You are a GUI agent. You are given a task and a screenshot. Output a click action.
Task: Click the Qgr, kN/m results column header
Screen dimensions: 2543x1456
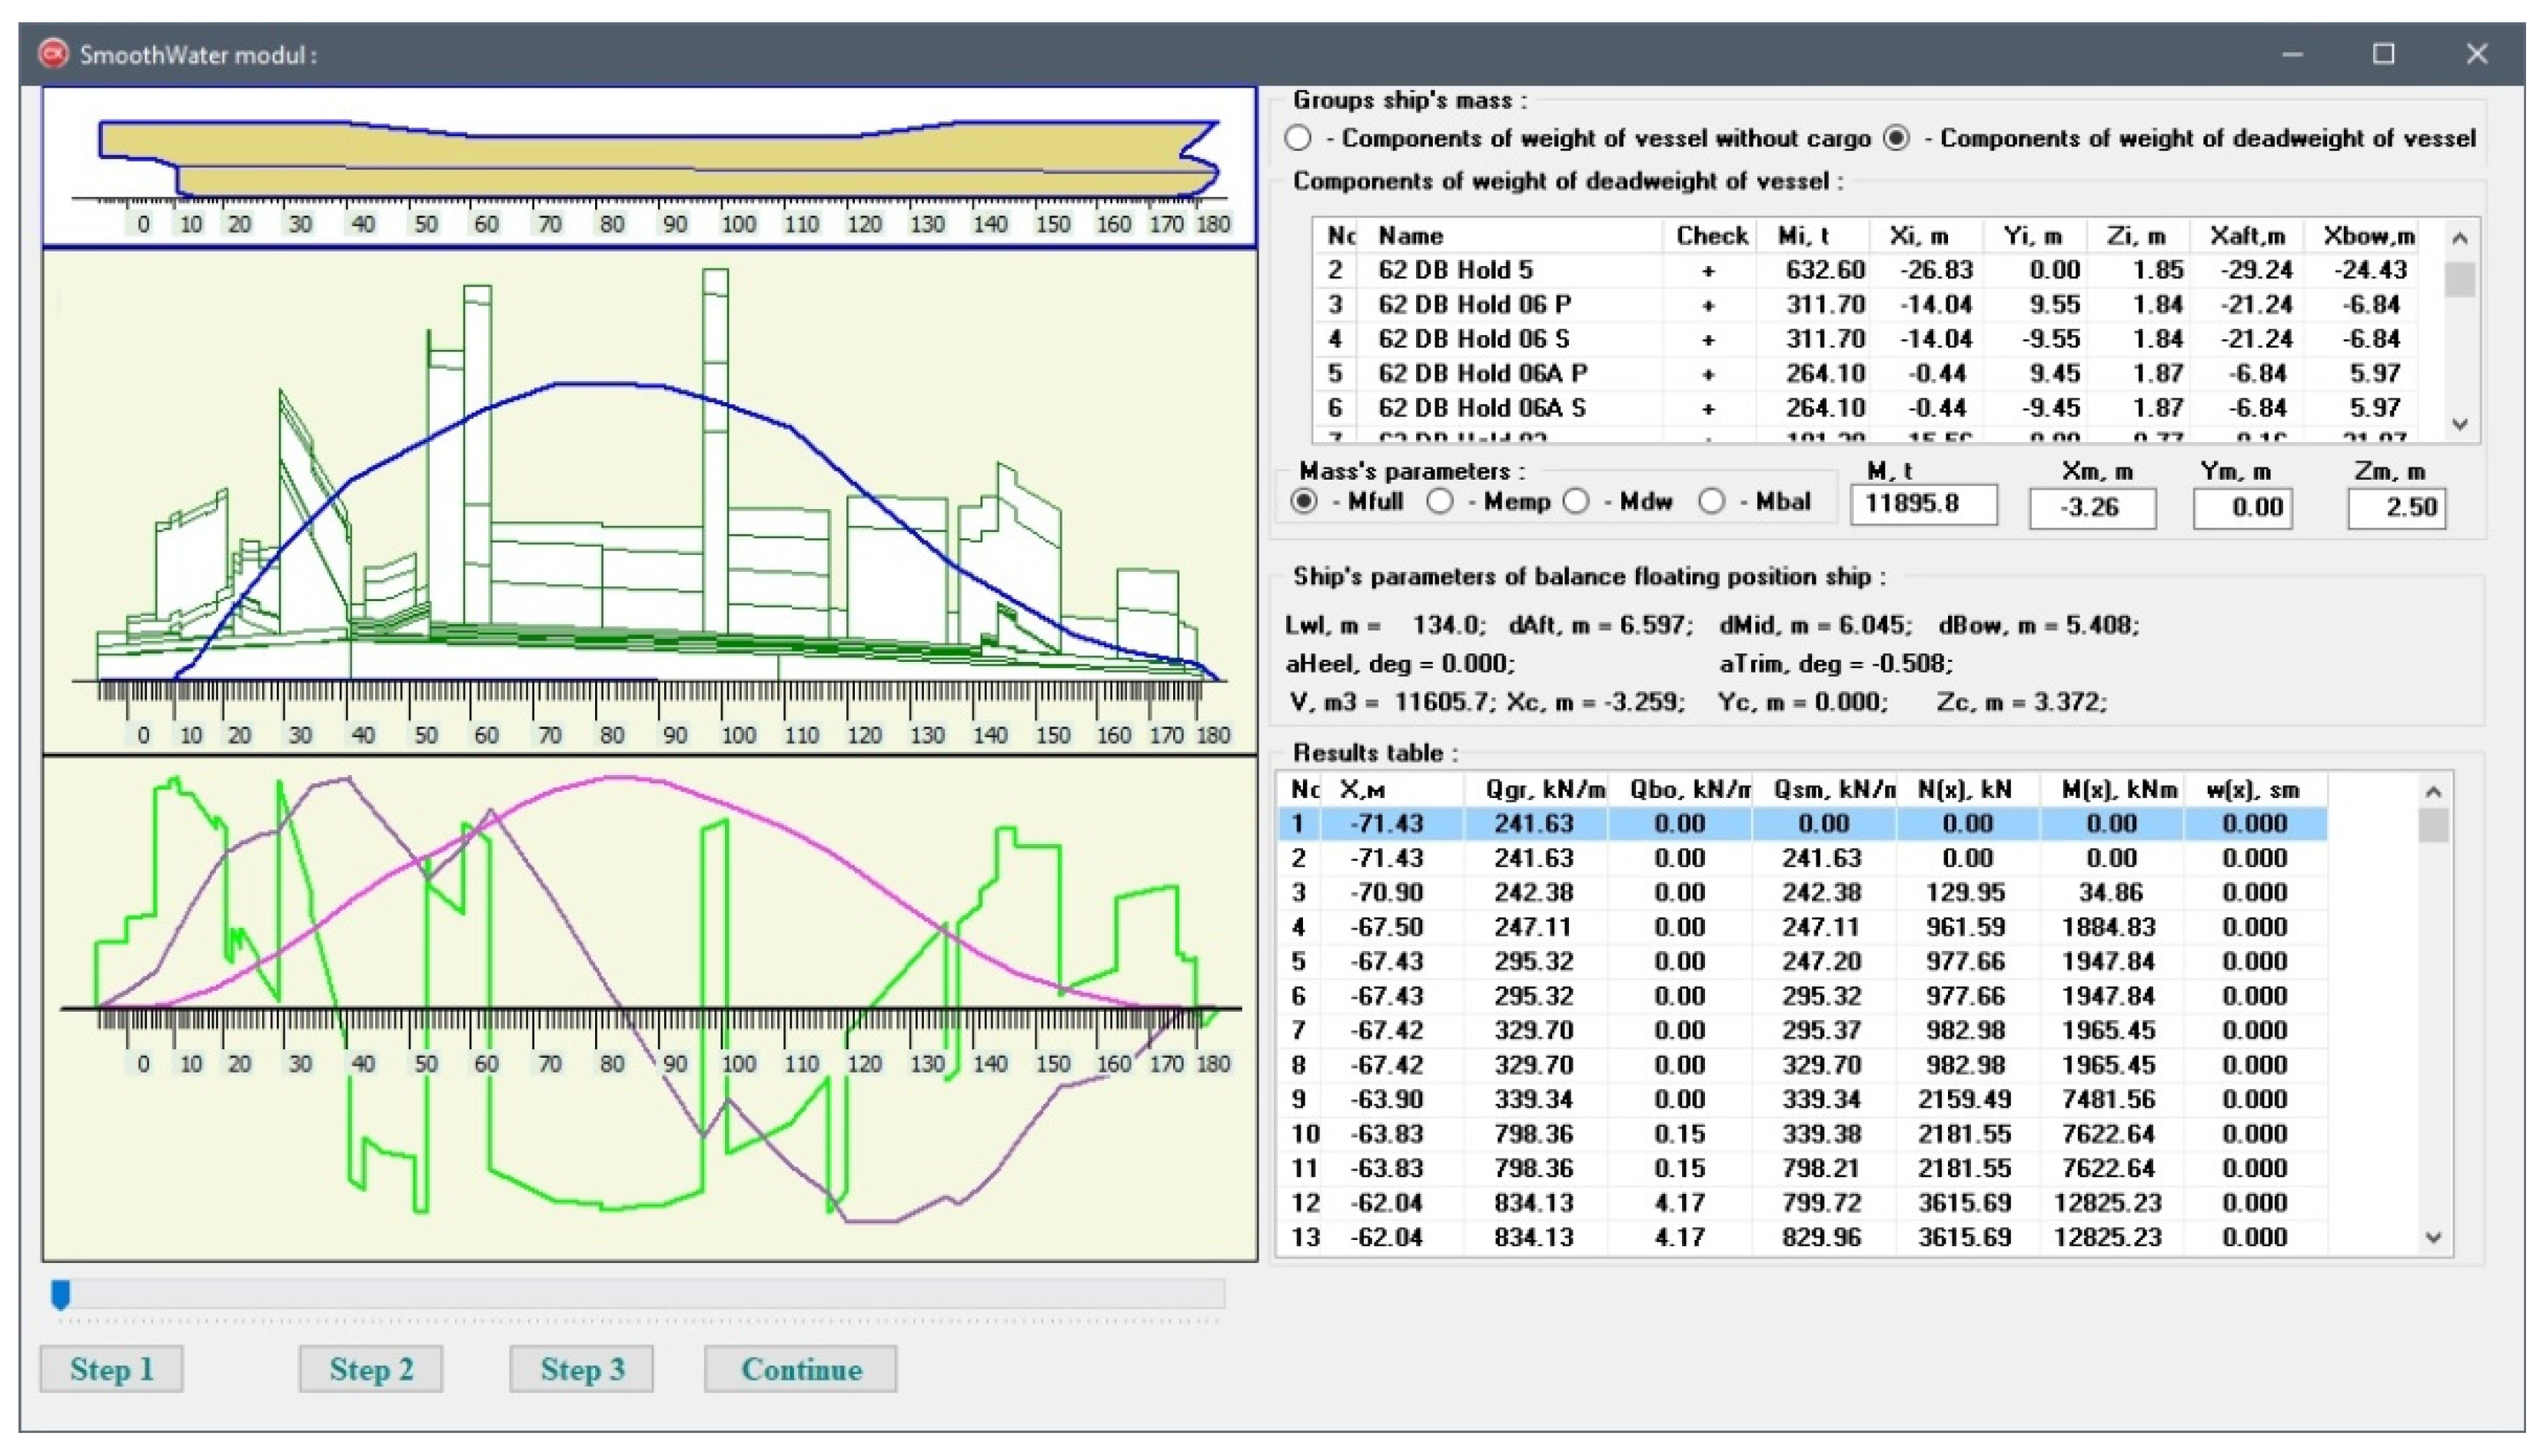[1544, 790]
